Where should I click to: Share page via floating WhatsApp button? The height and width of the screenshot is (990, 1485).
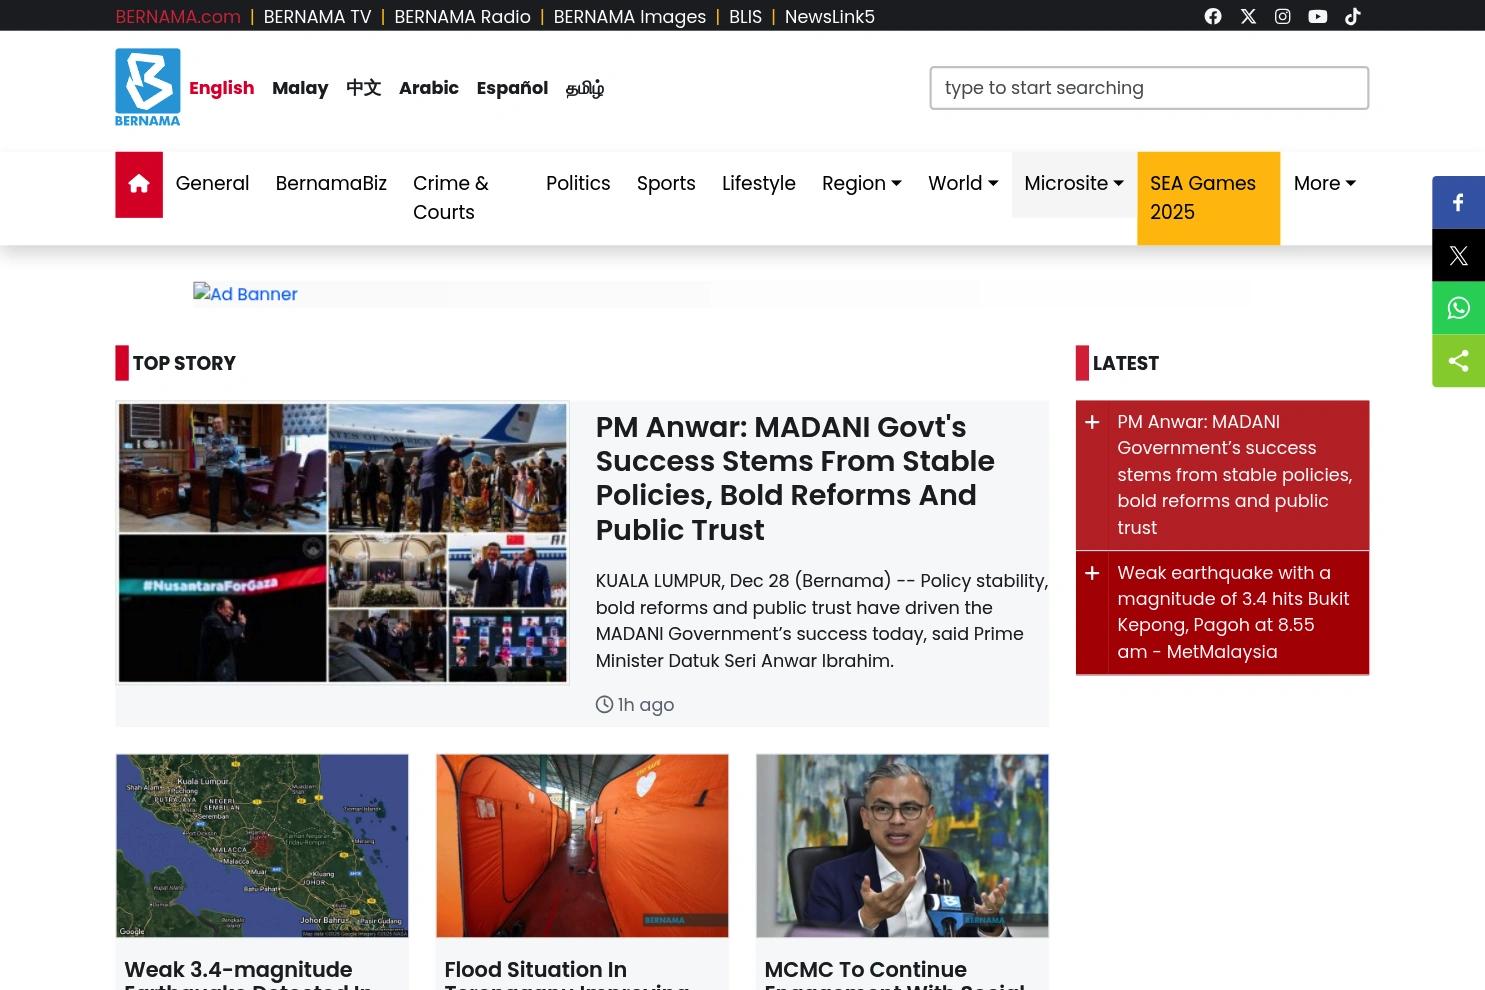[x=1458, y=308]
